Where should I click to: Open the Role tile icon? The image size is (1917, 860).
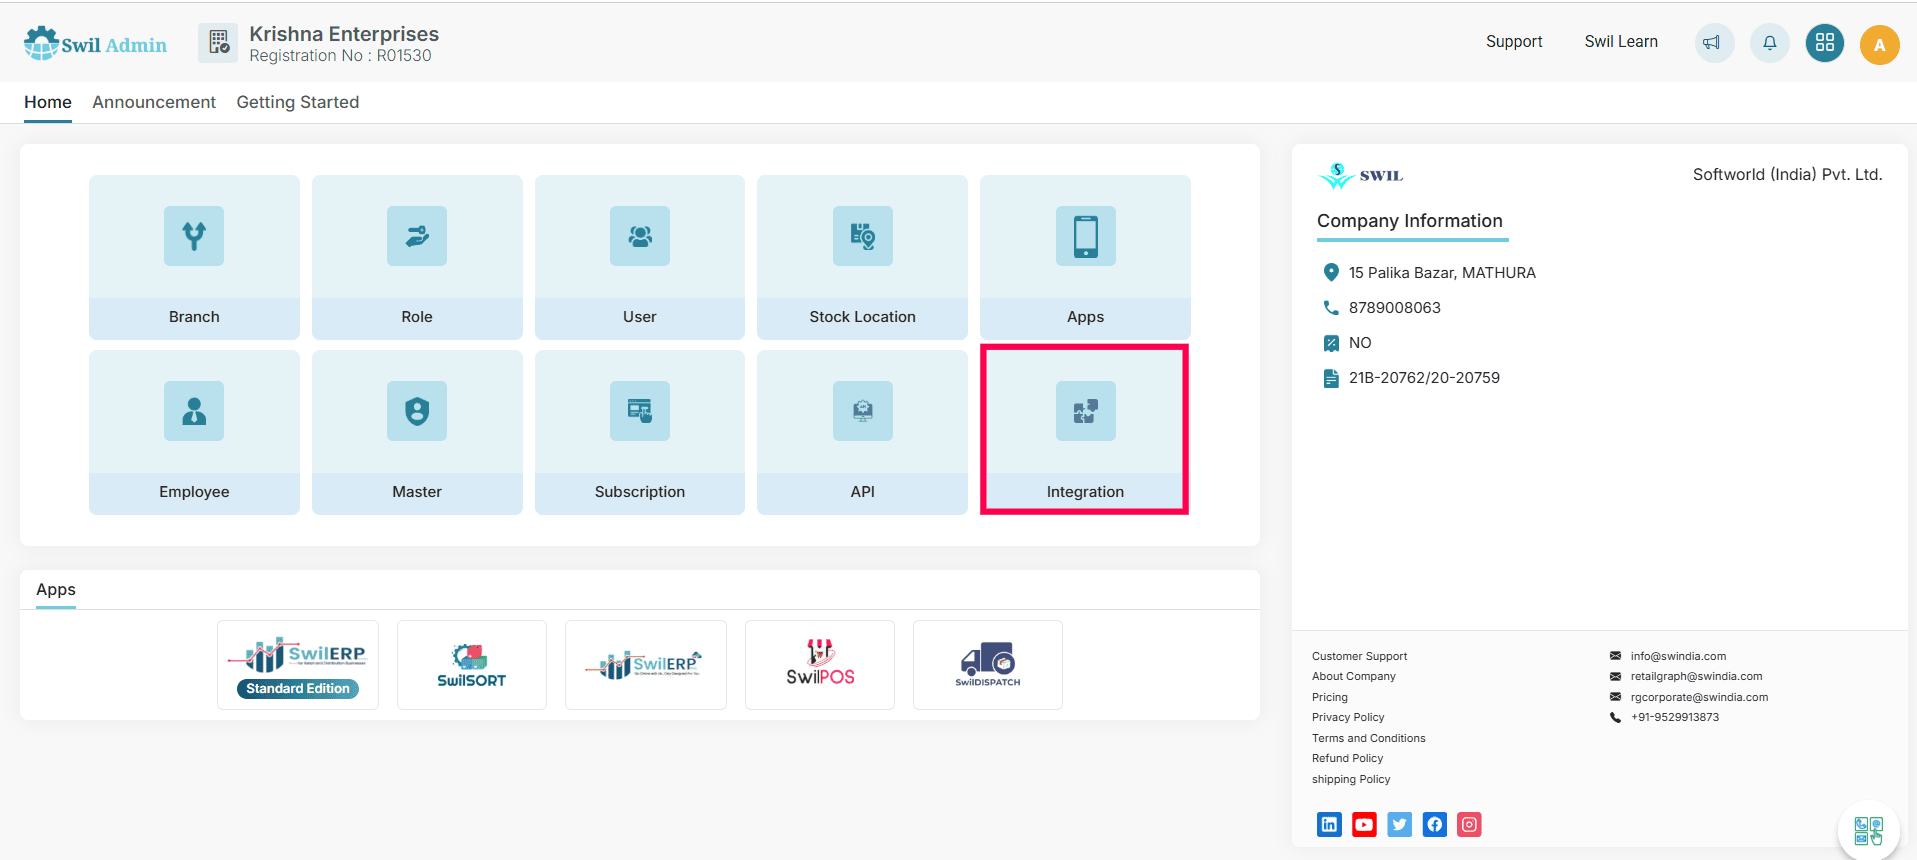tap(417, 236)
